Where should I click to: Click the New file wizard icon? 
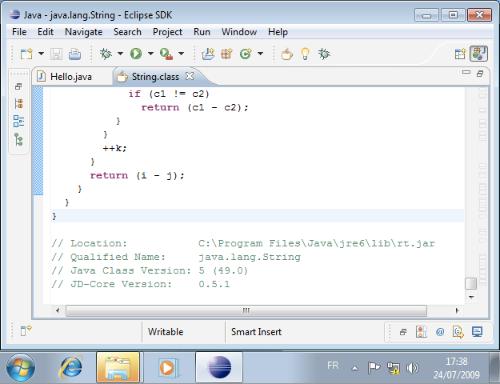click(26, 54)
